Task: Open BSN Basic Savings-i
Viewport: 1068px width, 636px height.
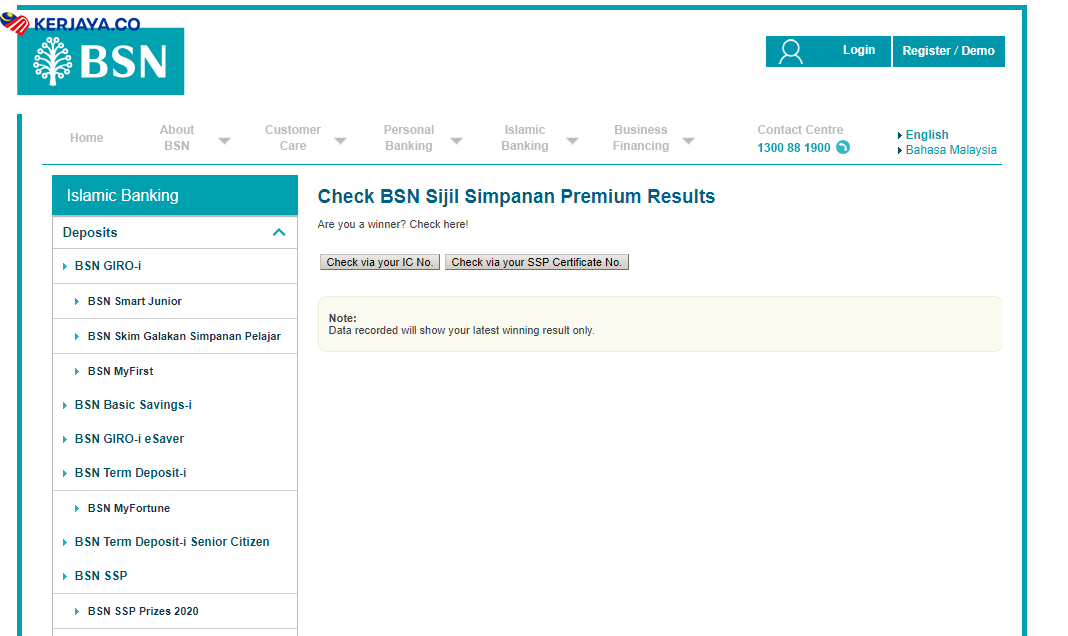Action: 134,404
